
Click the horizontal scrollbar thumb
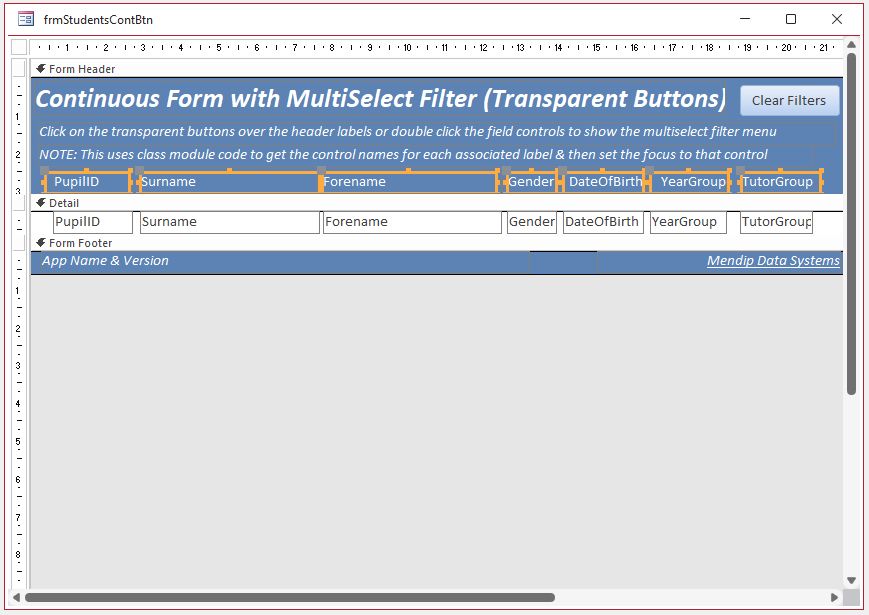click(290, 597)
